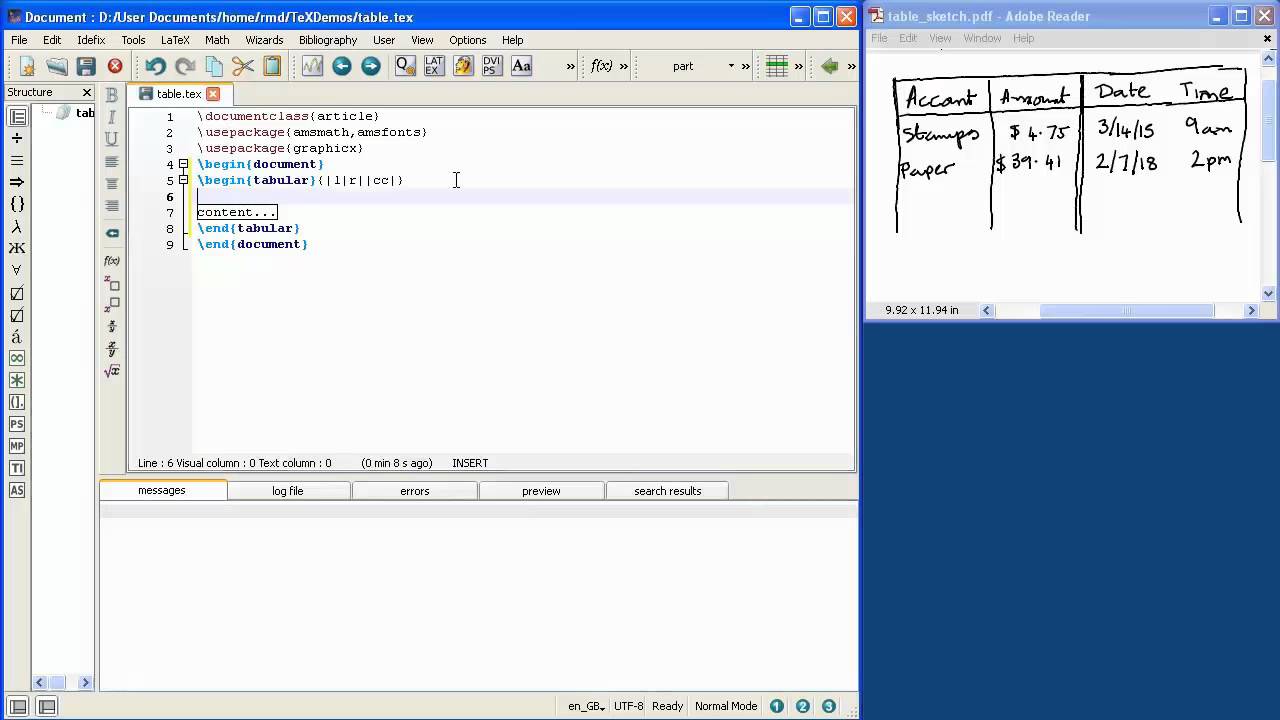The width and height of the screenshot is (1280, 720).
Task: Insert square root symbol icon
Action: (112, 371)
